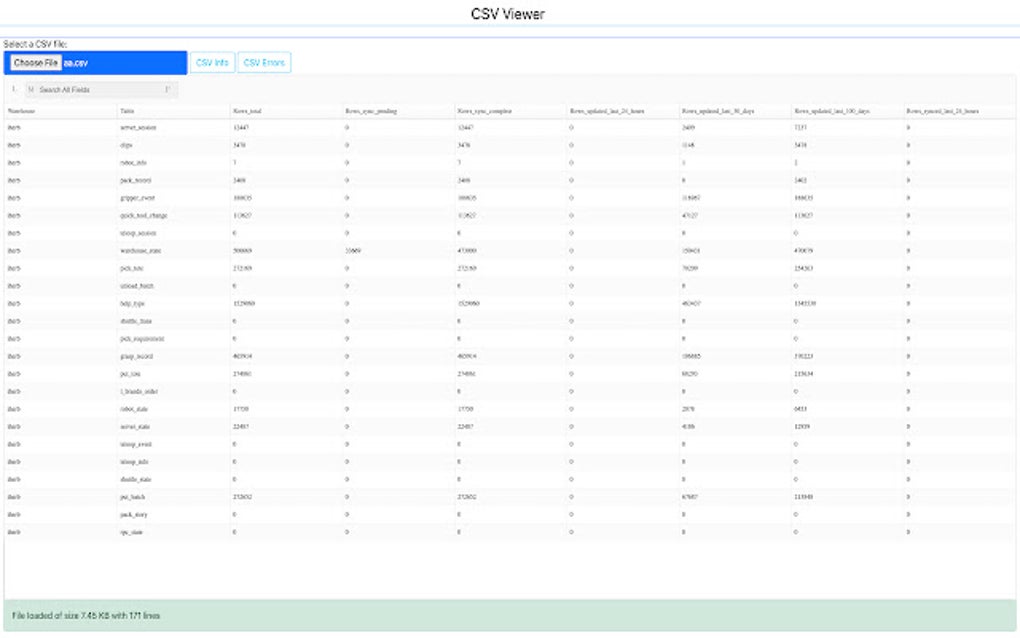
Task: Click the CSV Viewer page title
Action: click(x=506, y=13)
